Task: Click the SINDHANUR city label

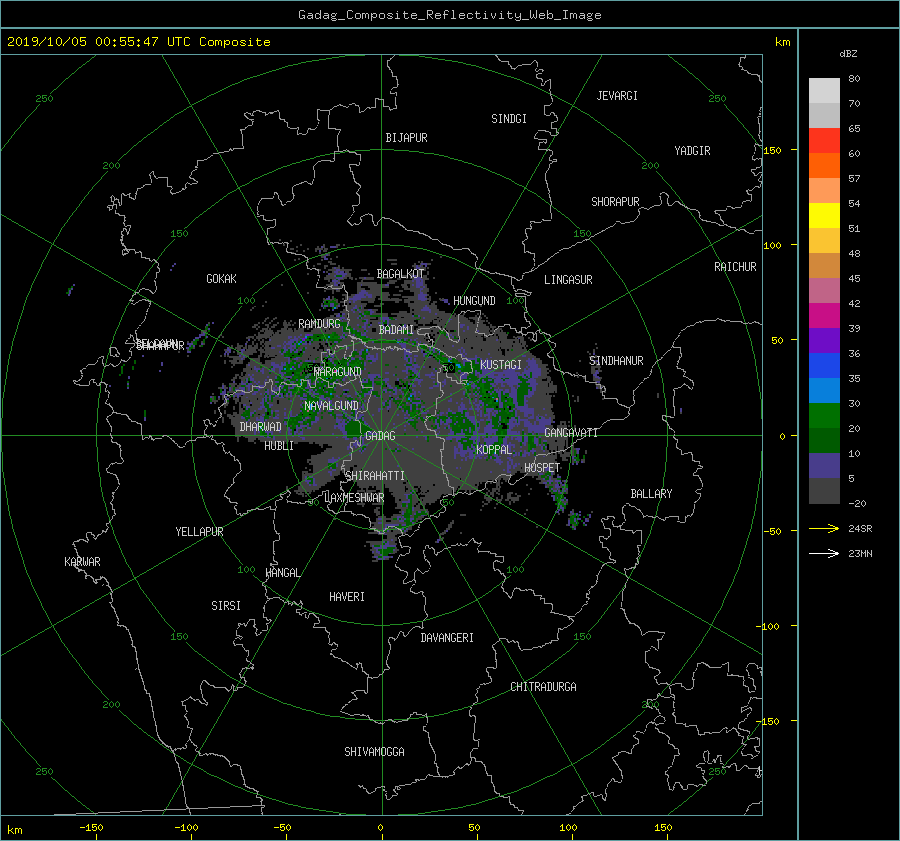Action: [x=616, y=361]
